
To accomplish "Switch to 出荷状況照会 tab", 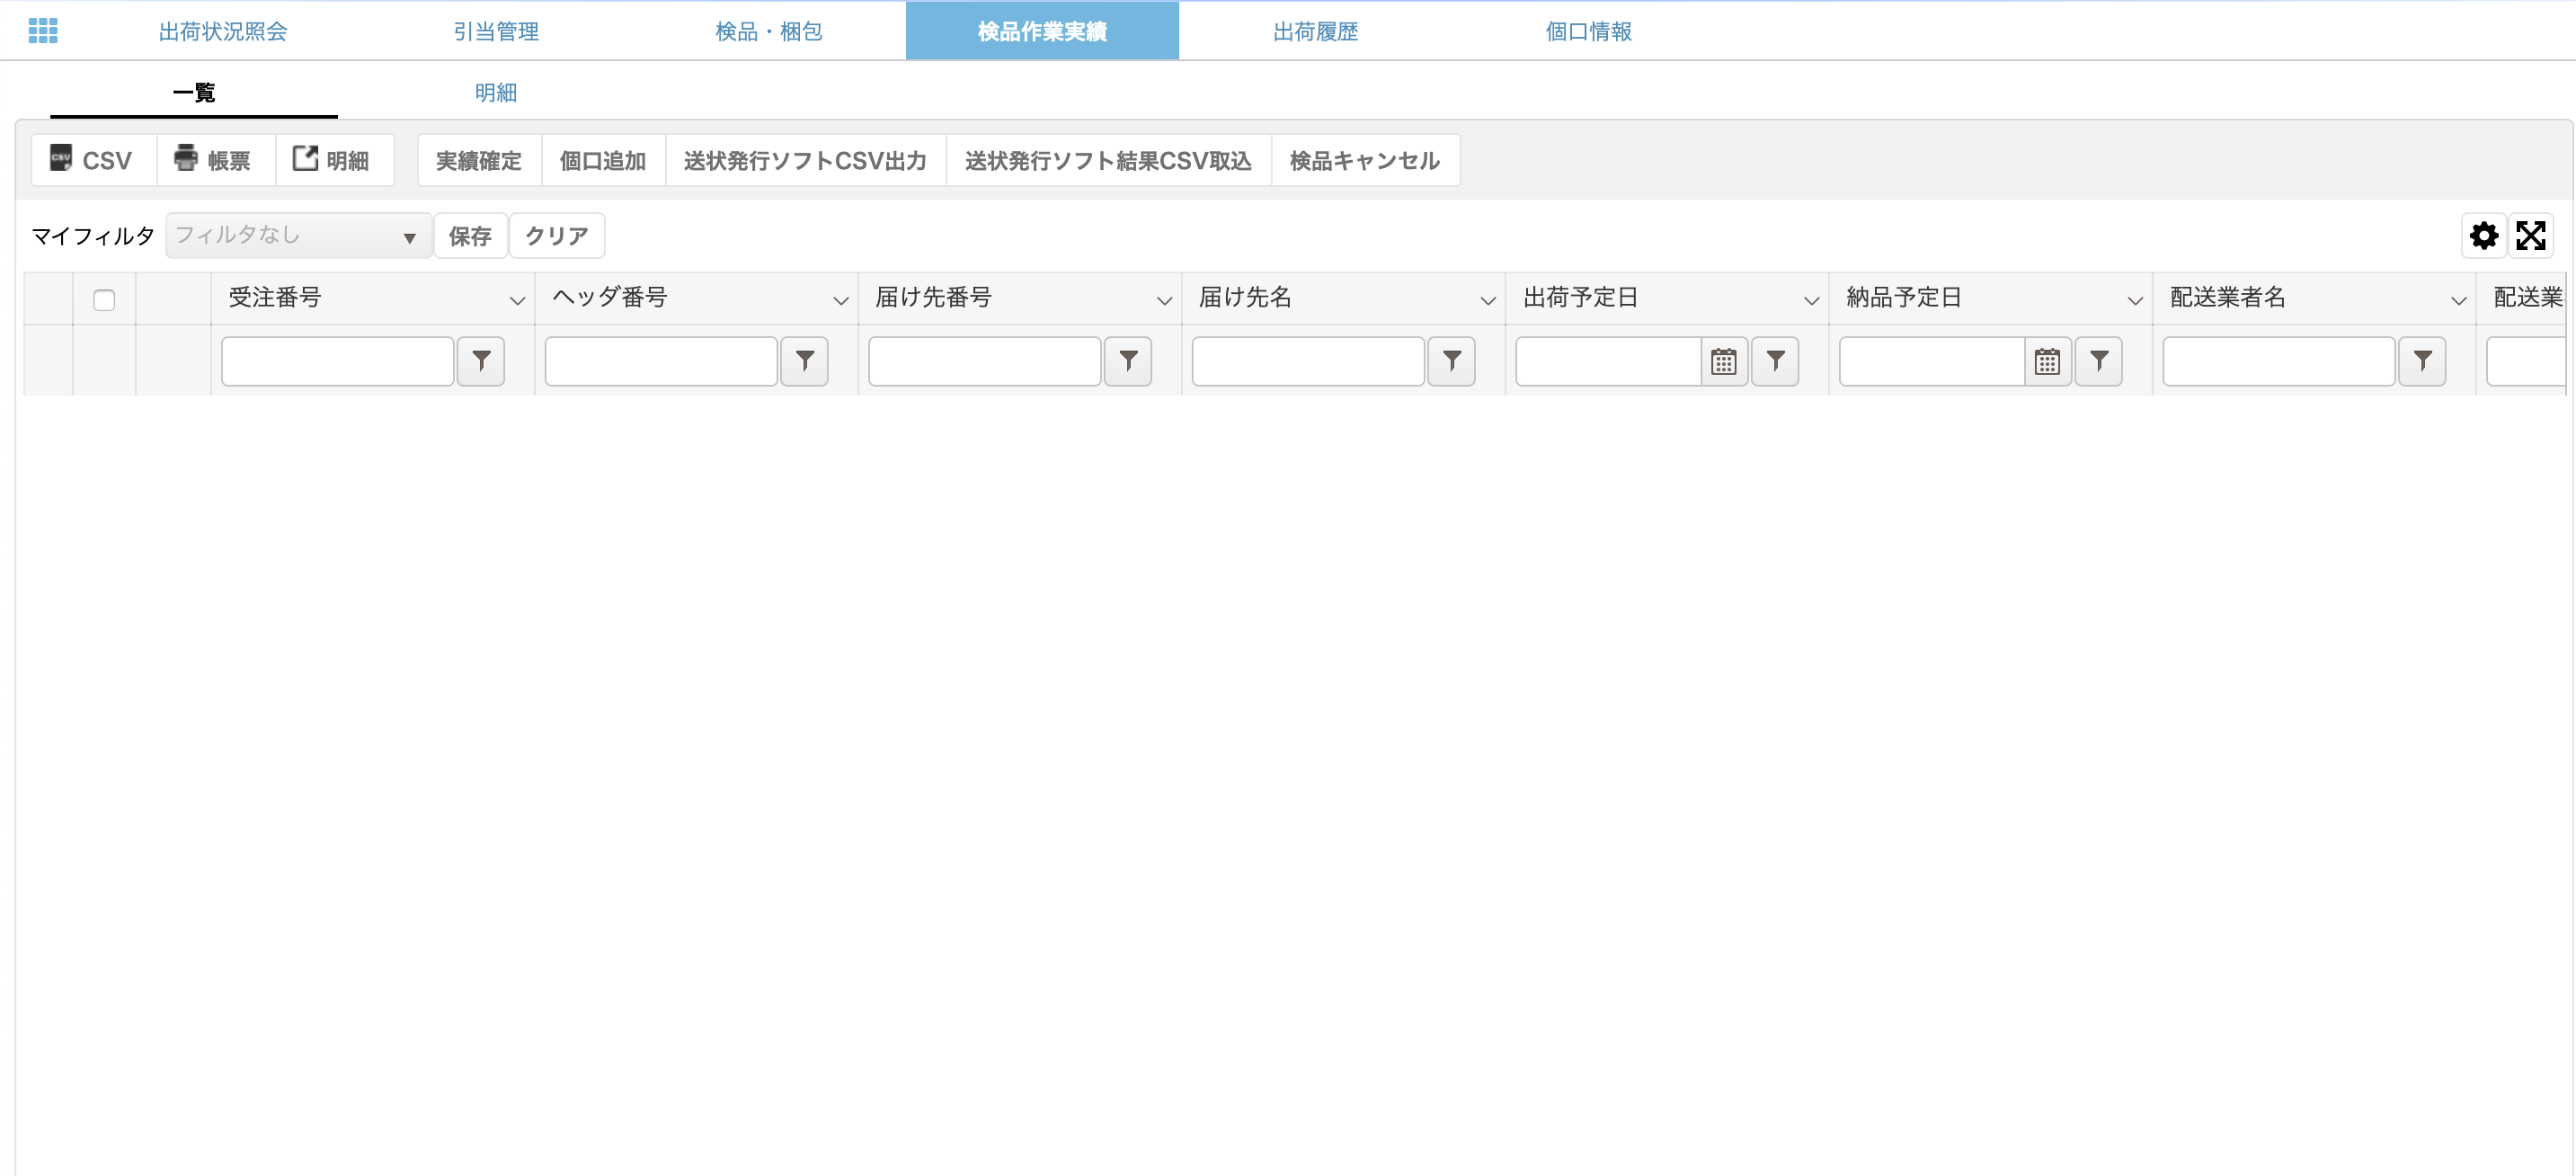I will 223,31.
